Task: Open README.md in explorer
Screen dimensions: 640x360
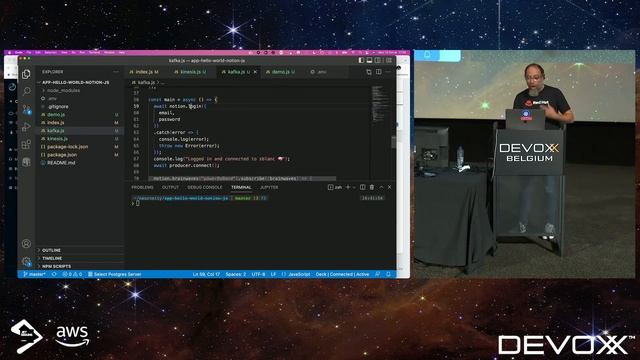Action: (80, 163)
